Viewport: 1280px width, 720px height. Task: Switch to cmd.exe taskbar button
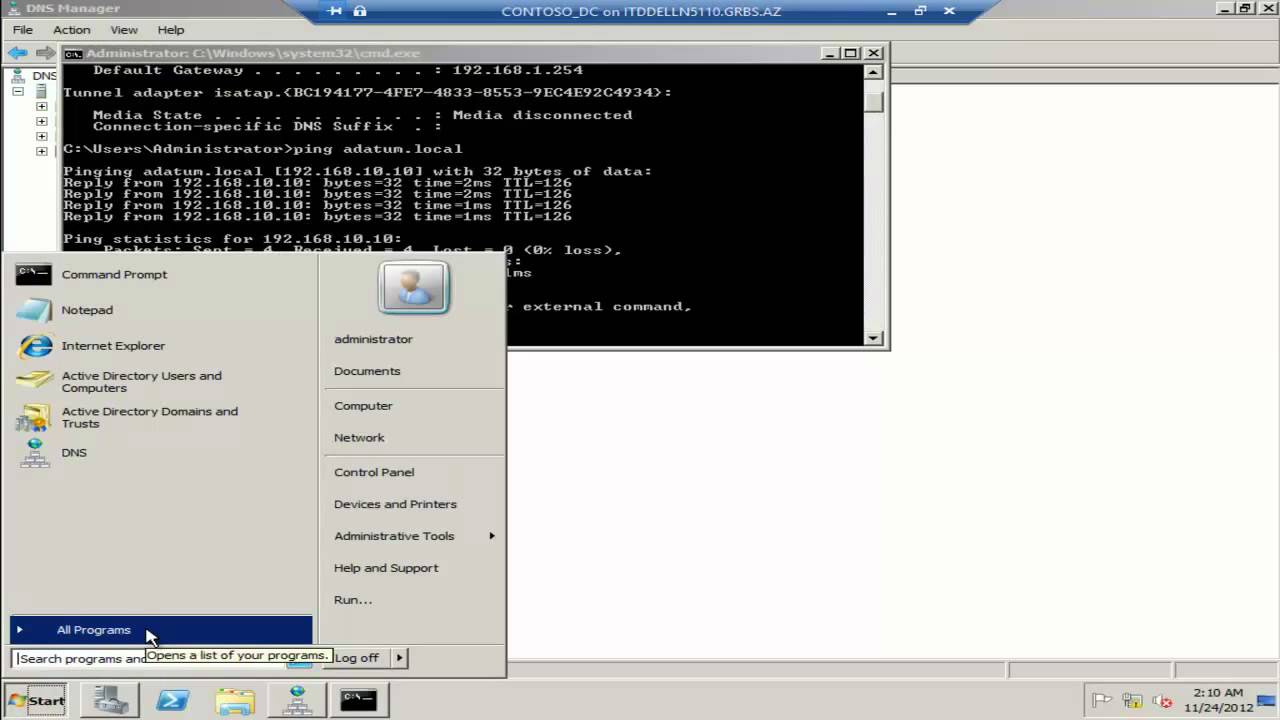359,700
